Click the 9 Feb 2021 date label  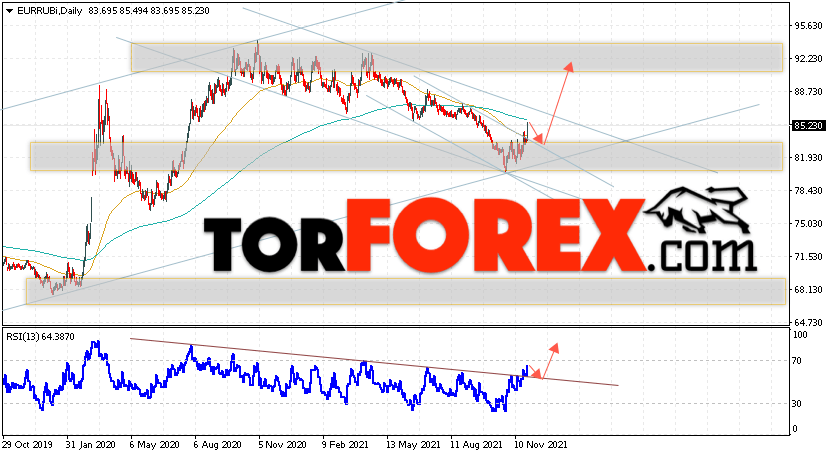point(345,444)
